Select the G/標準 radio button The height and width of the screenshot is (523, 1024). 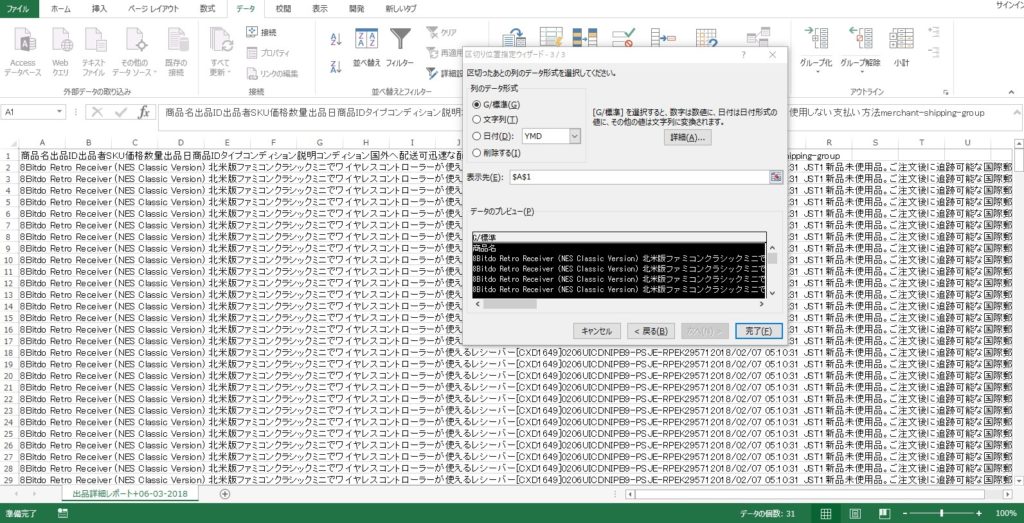tap(476, 104)
